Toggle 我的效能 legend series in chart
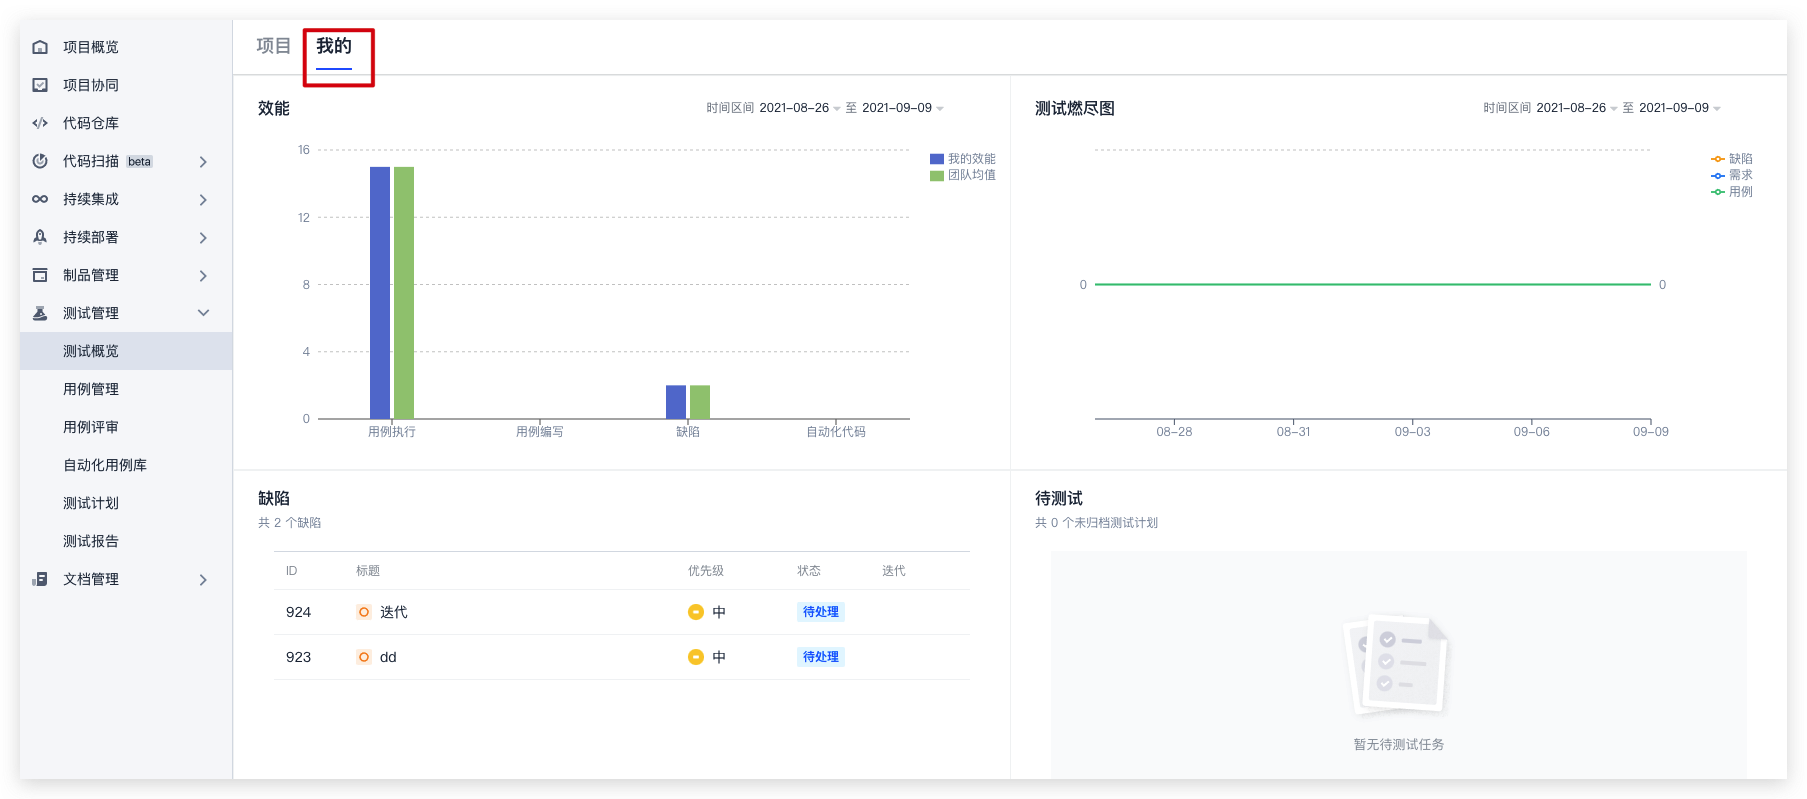 [x=962, y=159]
